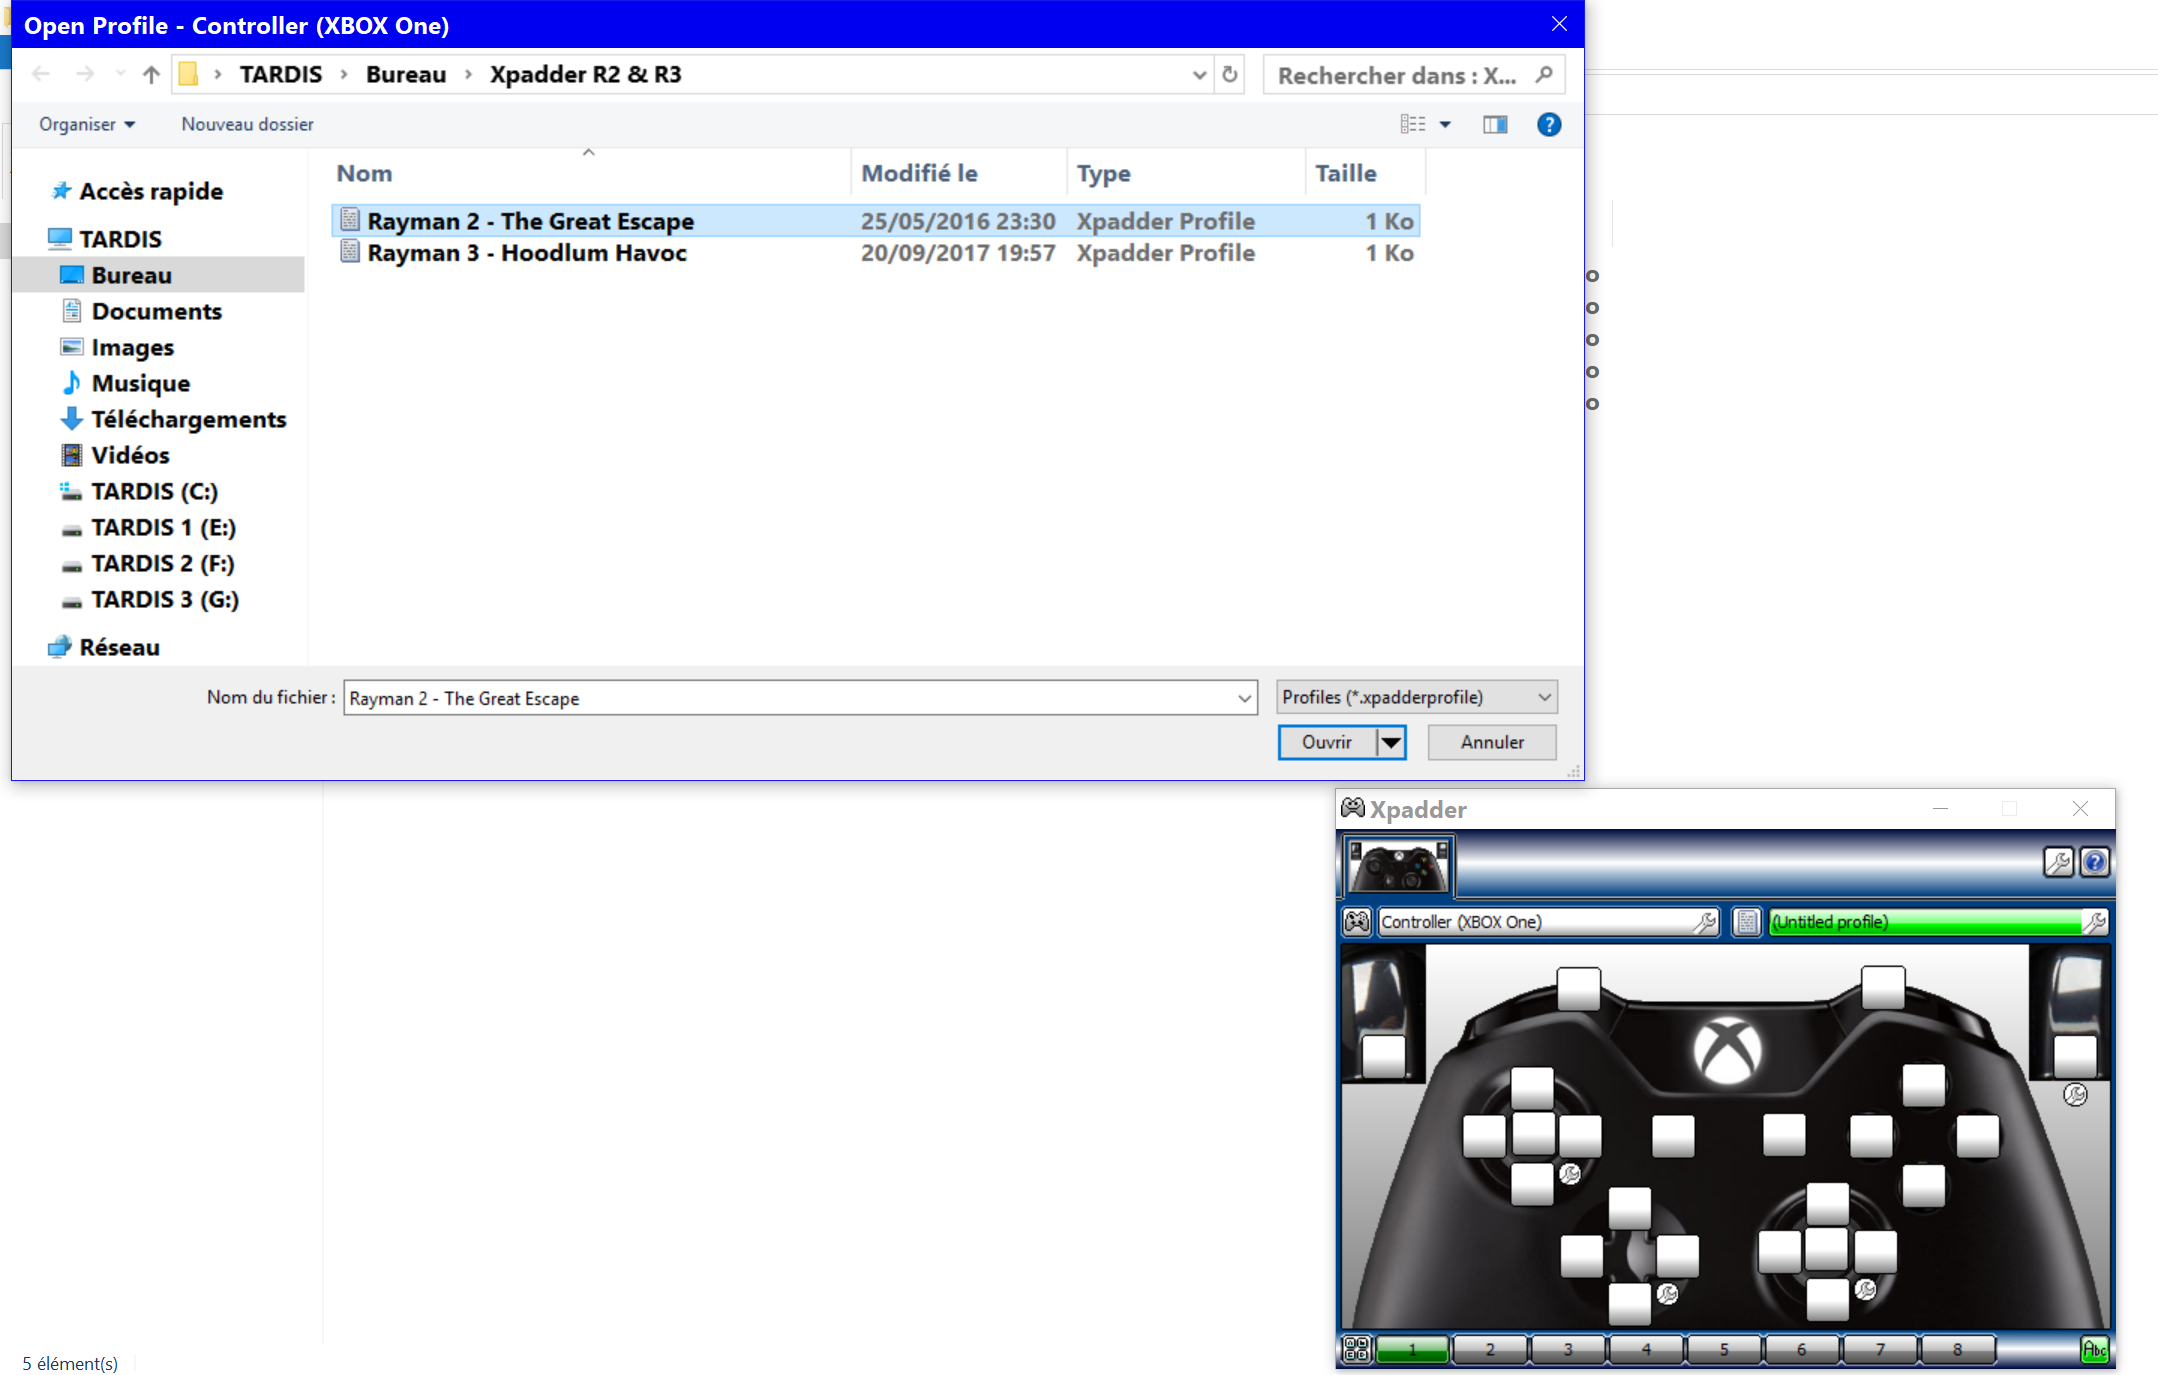Go up one folder level with the up arrow
The width and height of the screenshot is (2158, 1375).
tap(151, 74)
